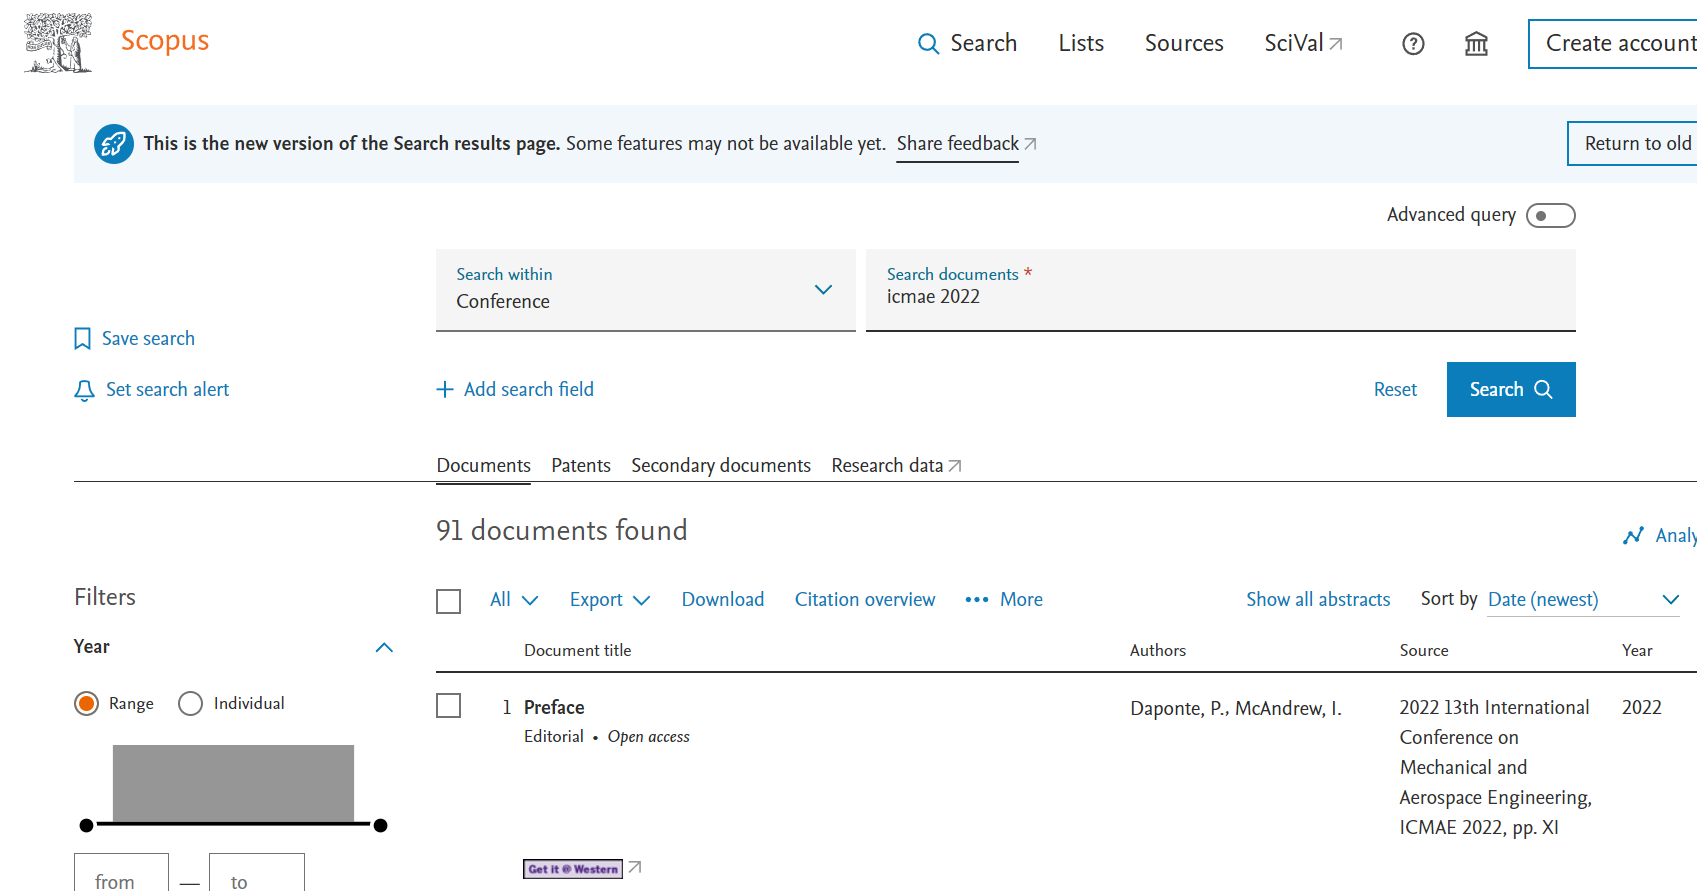Click the Save search bookmark icon
The height and width of the screenshot is (891, 1697).
point(83,339)
